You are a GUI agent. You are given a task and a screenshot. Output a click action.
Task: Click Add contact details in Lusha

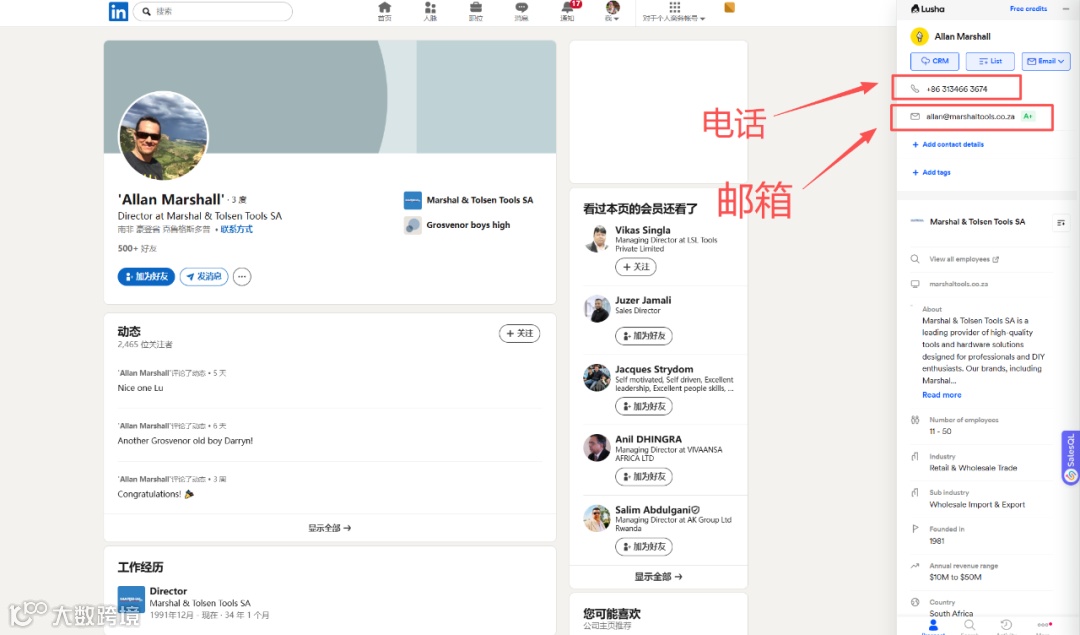pos(948,145)
